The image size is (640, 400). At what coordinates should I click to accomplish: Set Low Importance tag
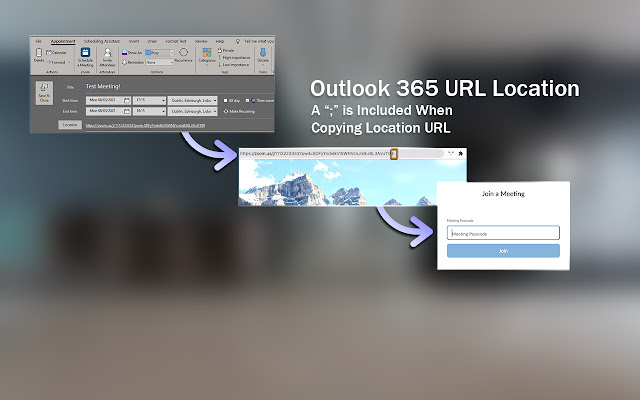tap(233, 64)
